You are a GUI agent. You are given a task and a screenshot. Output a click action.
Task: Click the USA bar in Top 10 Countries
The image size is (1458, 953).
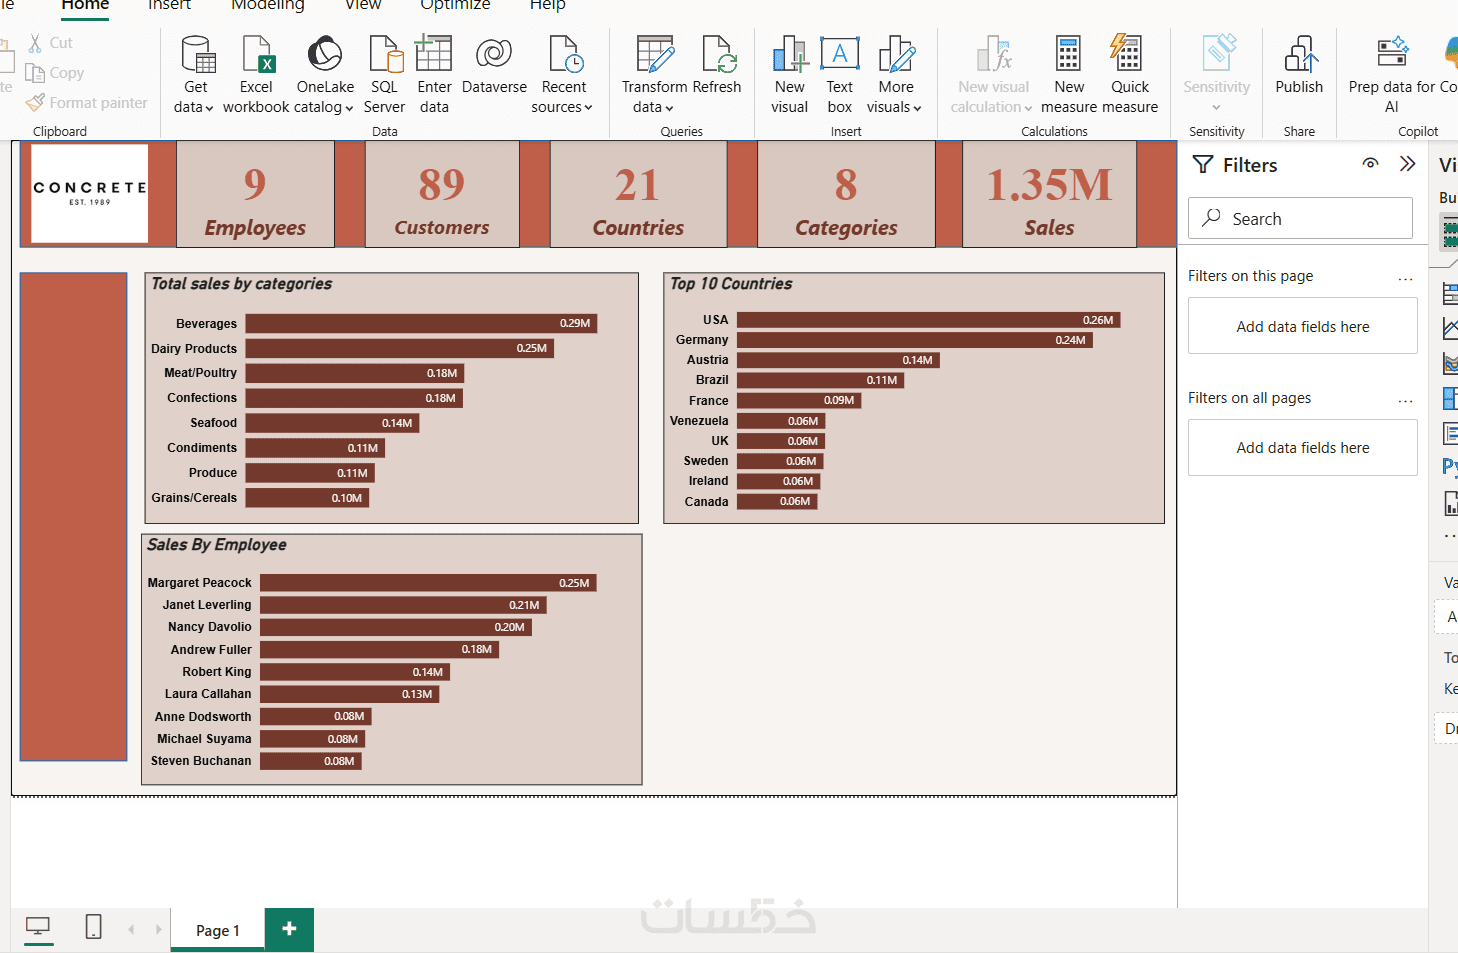point(929,320)
